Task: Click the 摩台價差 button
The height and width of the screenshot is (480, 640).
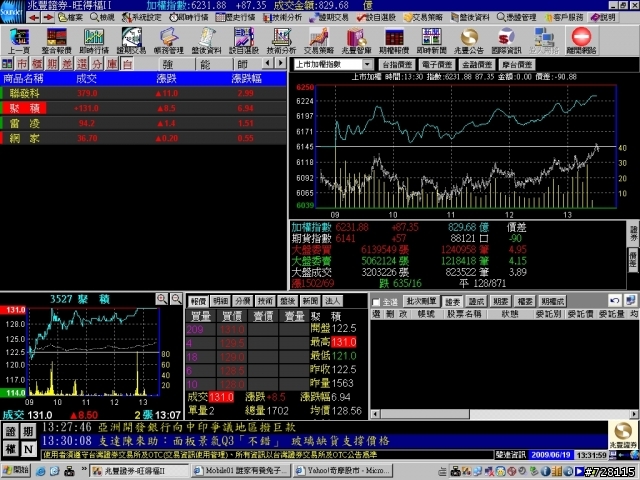Action: tap(517, 64)
